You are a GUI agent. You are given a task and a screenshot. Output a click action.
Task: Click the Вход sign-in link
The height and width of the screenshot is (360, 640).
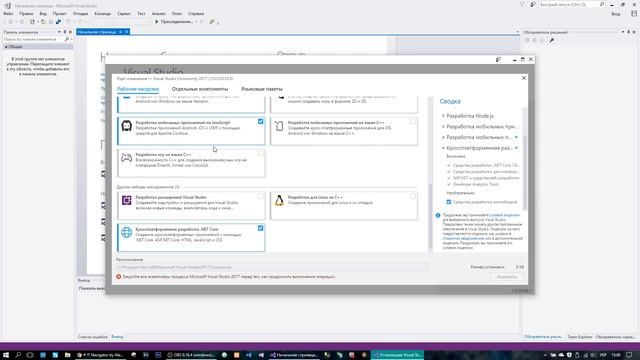tap(616, 13)
